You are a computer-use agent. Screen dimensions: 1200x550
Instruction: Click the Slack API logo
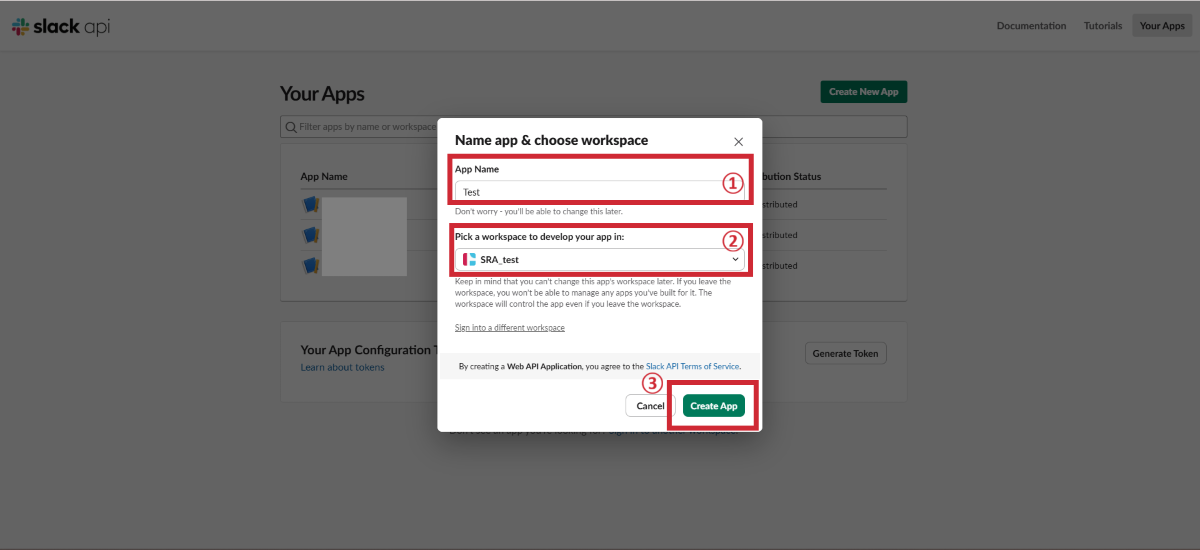click(60, 27)
